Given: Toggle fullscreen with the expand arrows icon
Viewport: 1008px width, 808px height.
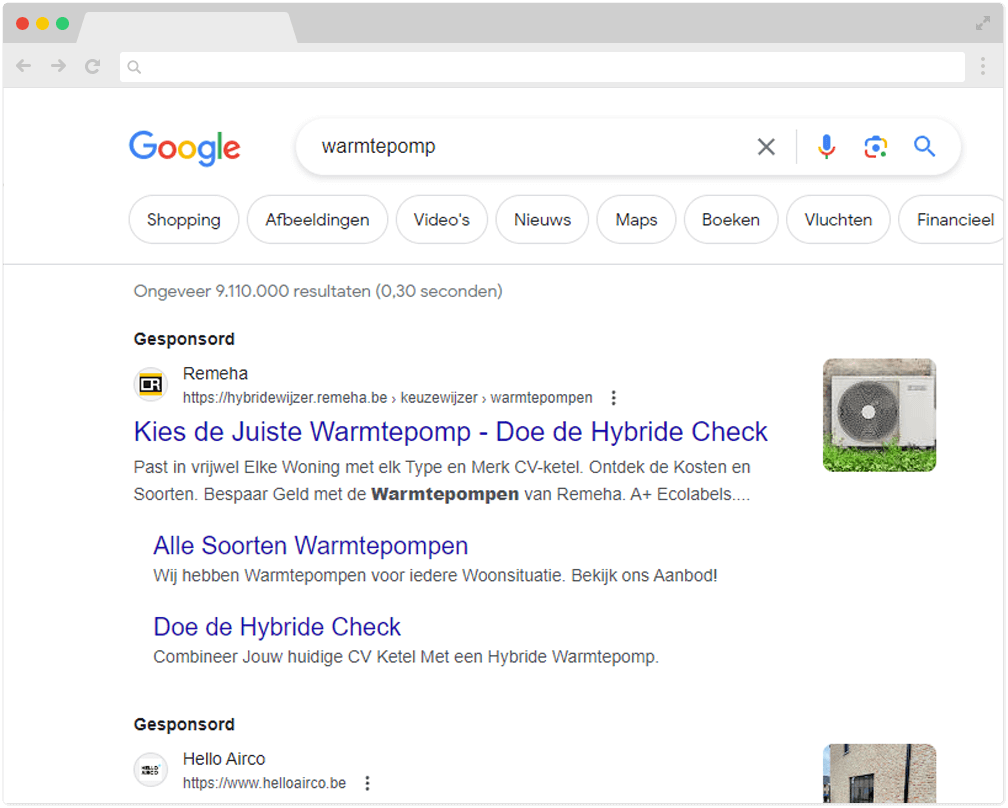Looking at the screenshot, I should pos(982,24).
